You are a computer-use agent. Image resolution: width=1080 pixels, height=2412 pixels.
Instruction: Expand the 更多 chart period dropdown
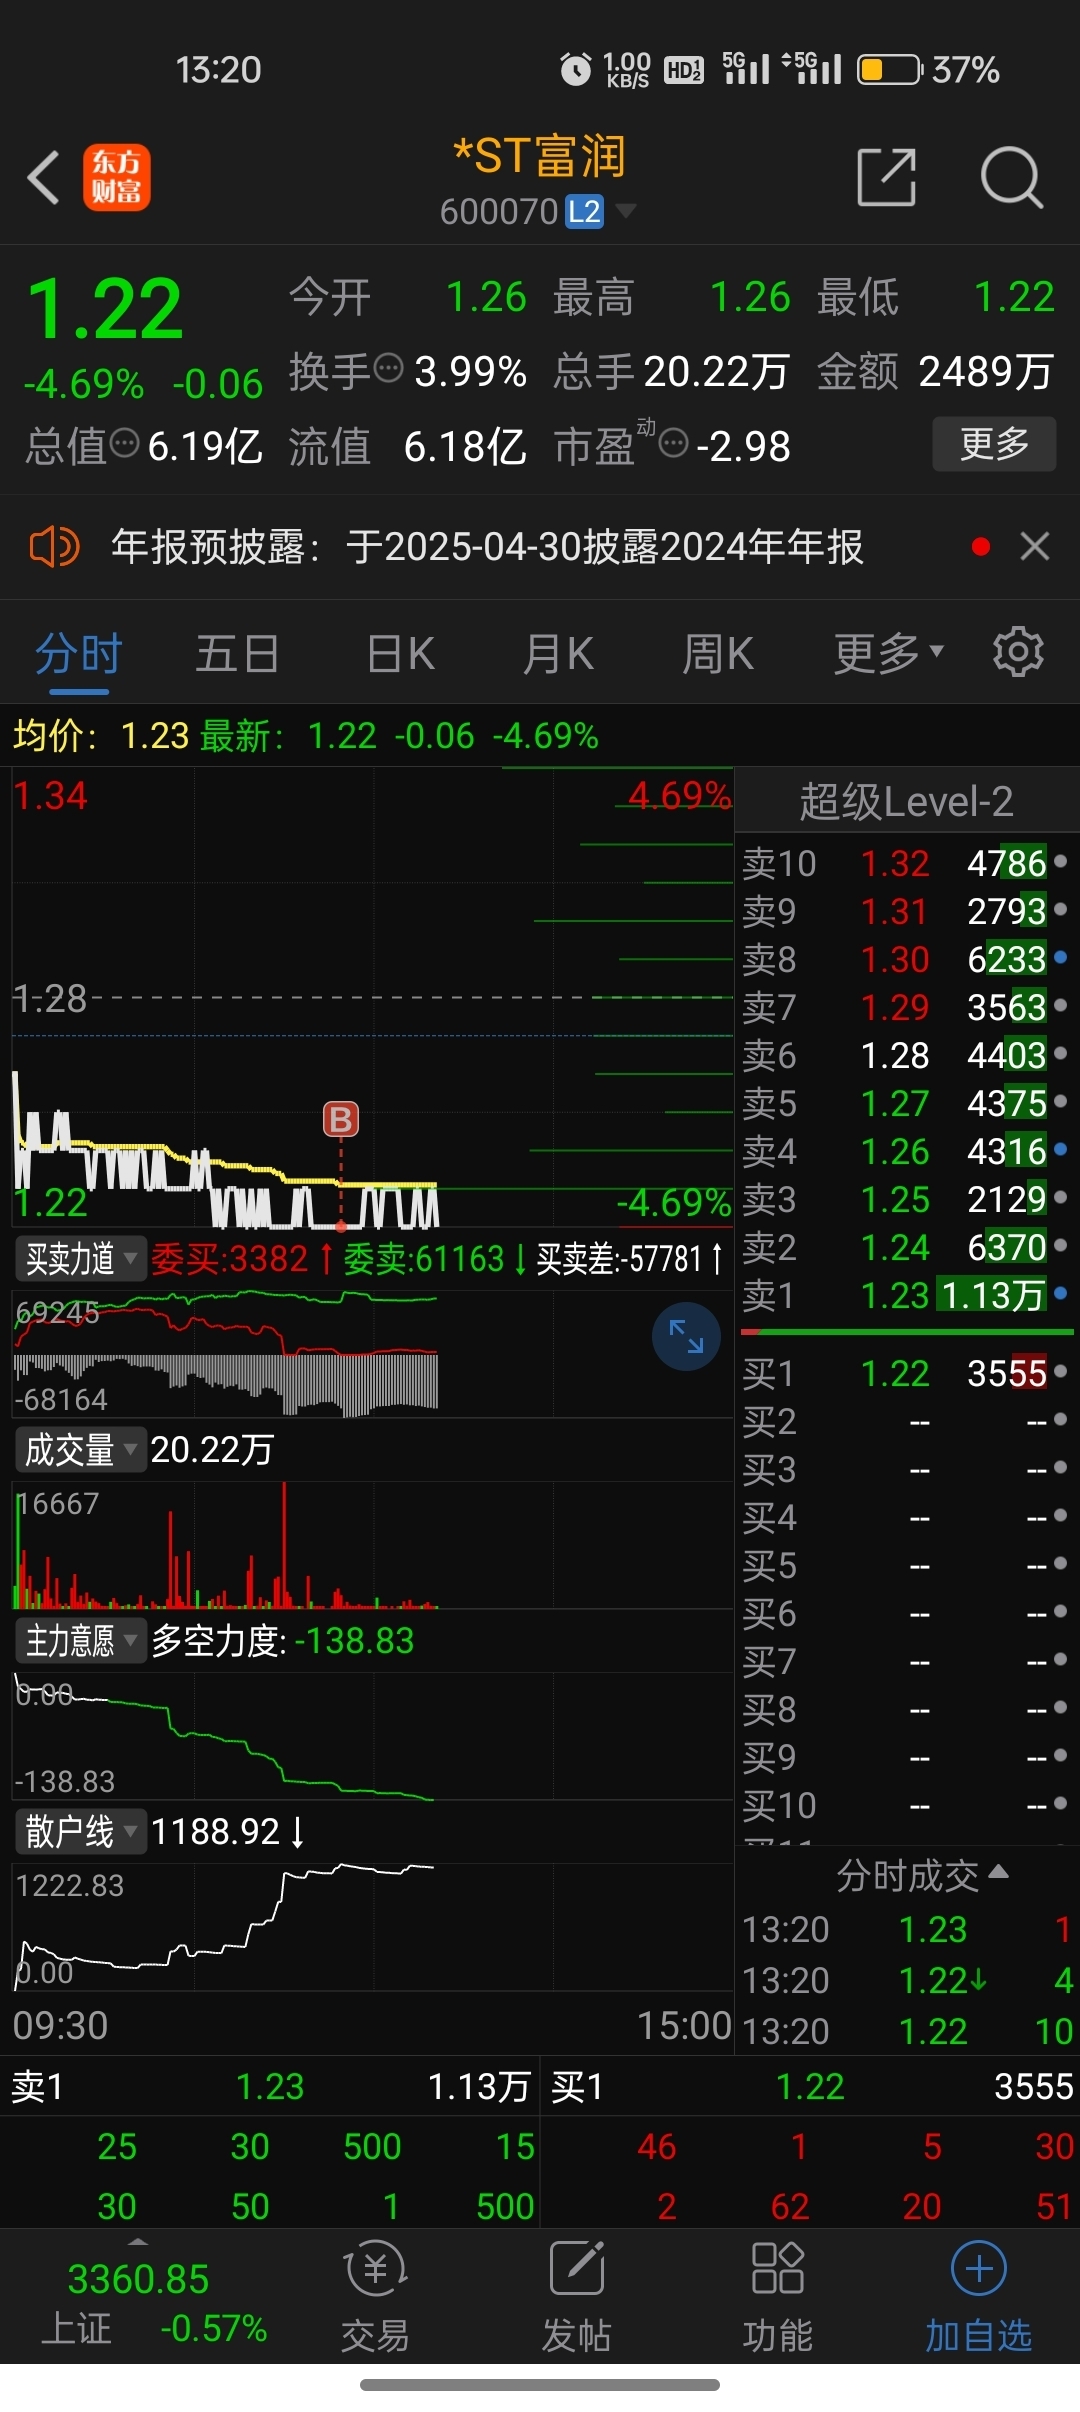(x=889, y=655)
